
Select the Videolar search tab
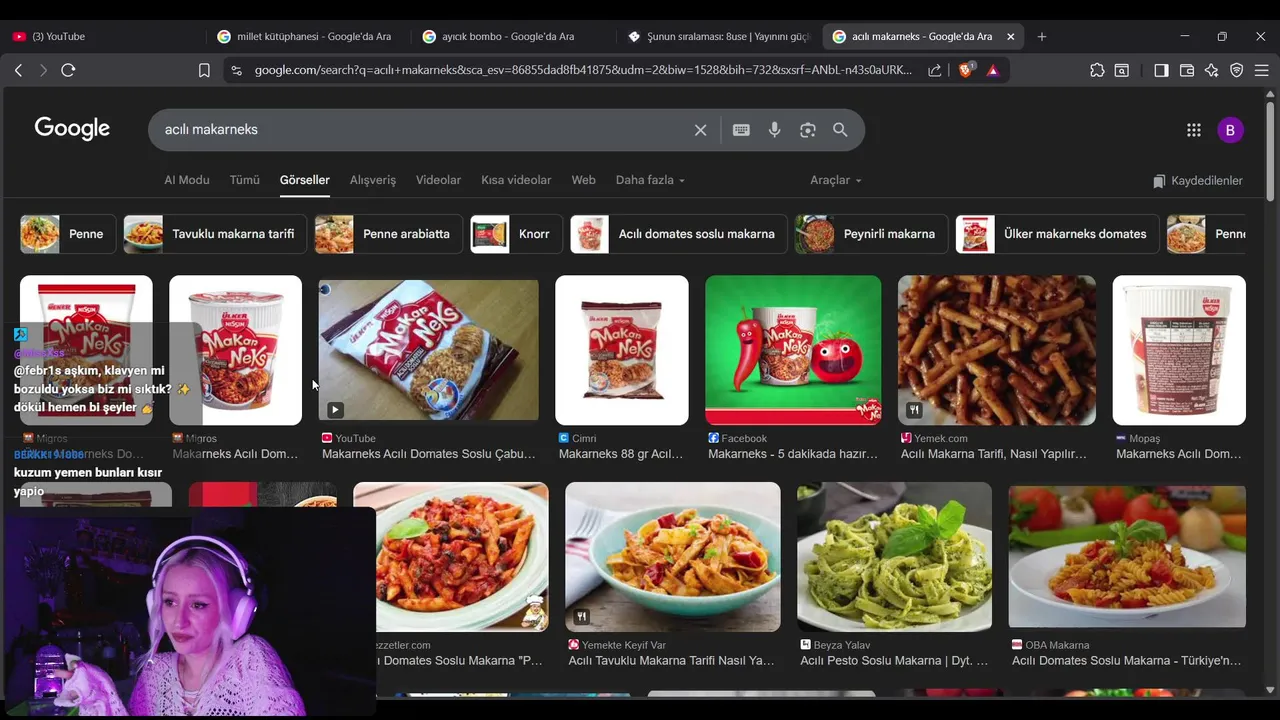[438, 180]
